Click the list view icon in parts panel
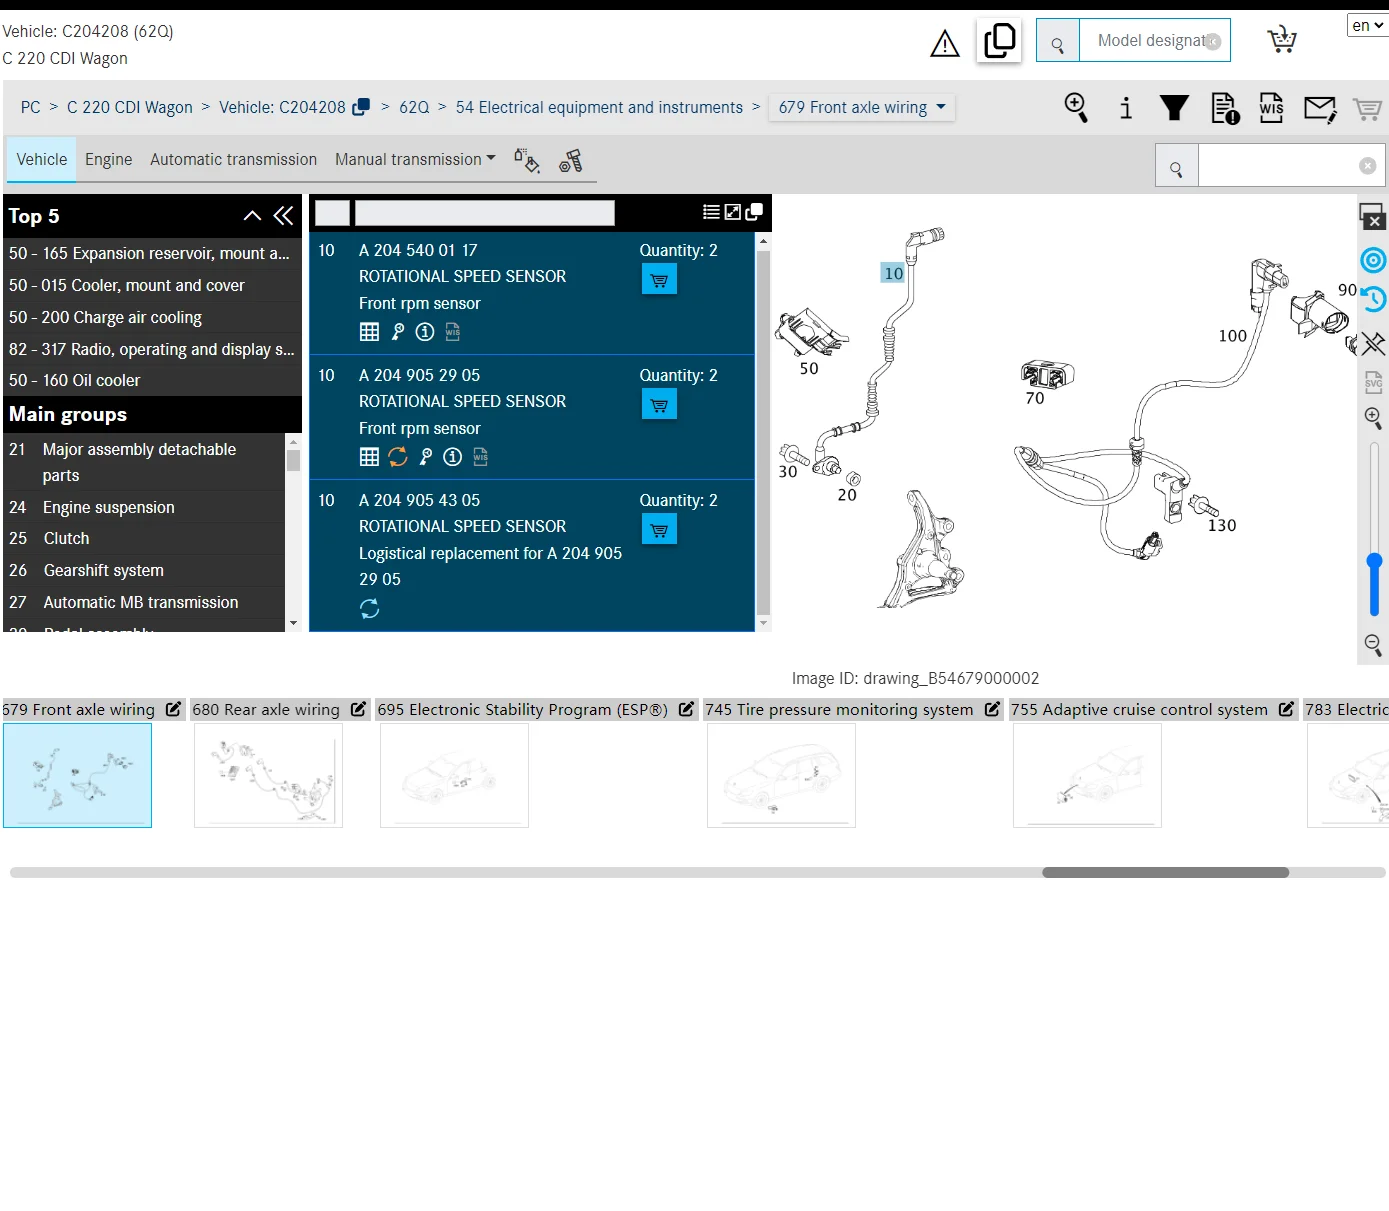Screen dimensions: 1389x1211 (x=711, y=212)
